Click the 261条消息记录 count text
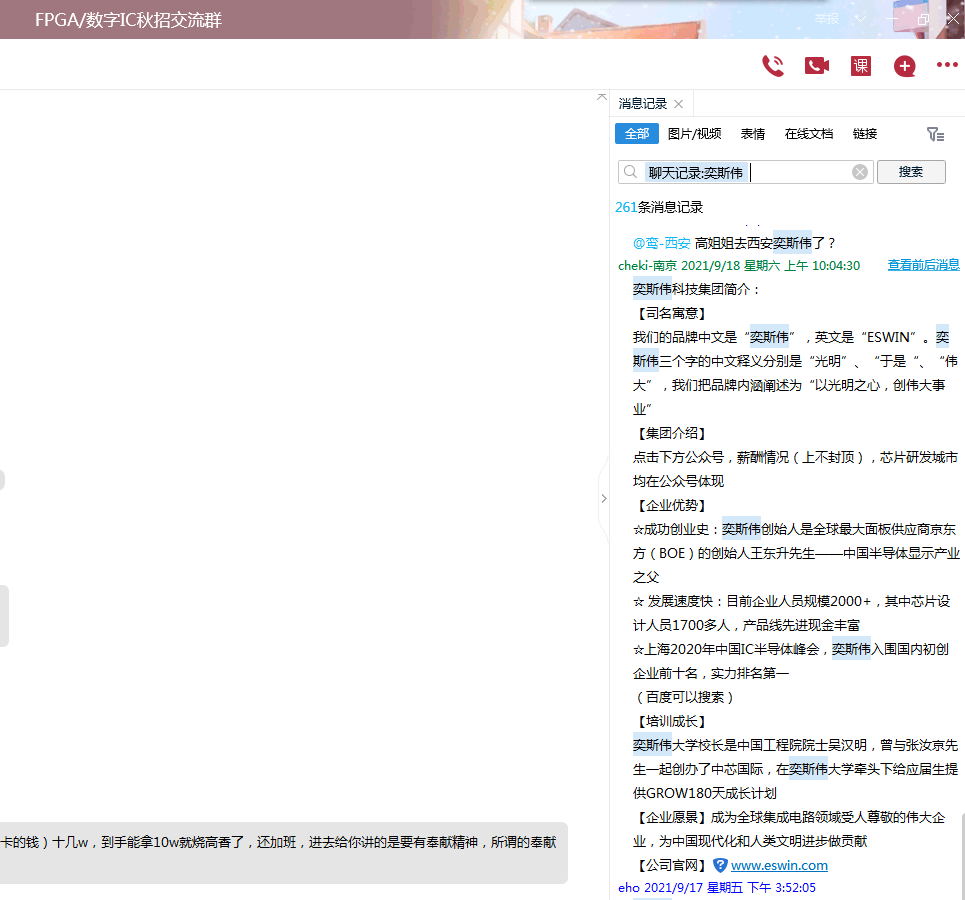 (659, 207)
